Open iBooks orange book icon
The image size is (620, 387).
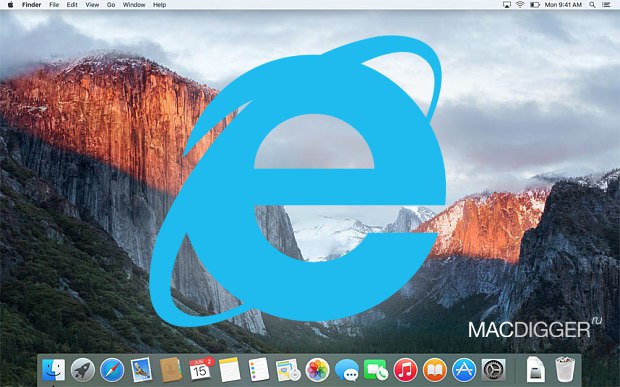click(x=435, y=370)
